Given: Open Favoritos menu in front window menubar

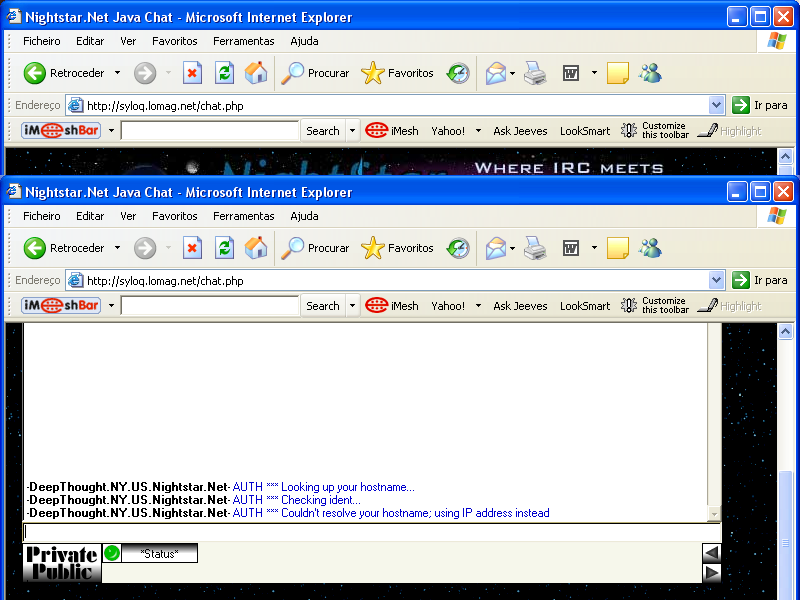Looking at the screenshot, I should pos(174,216).
